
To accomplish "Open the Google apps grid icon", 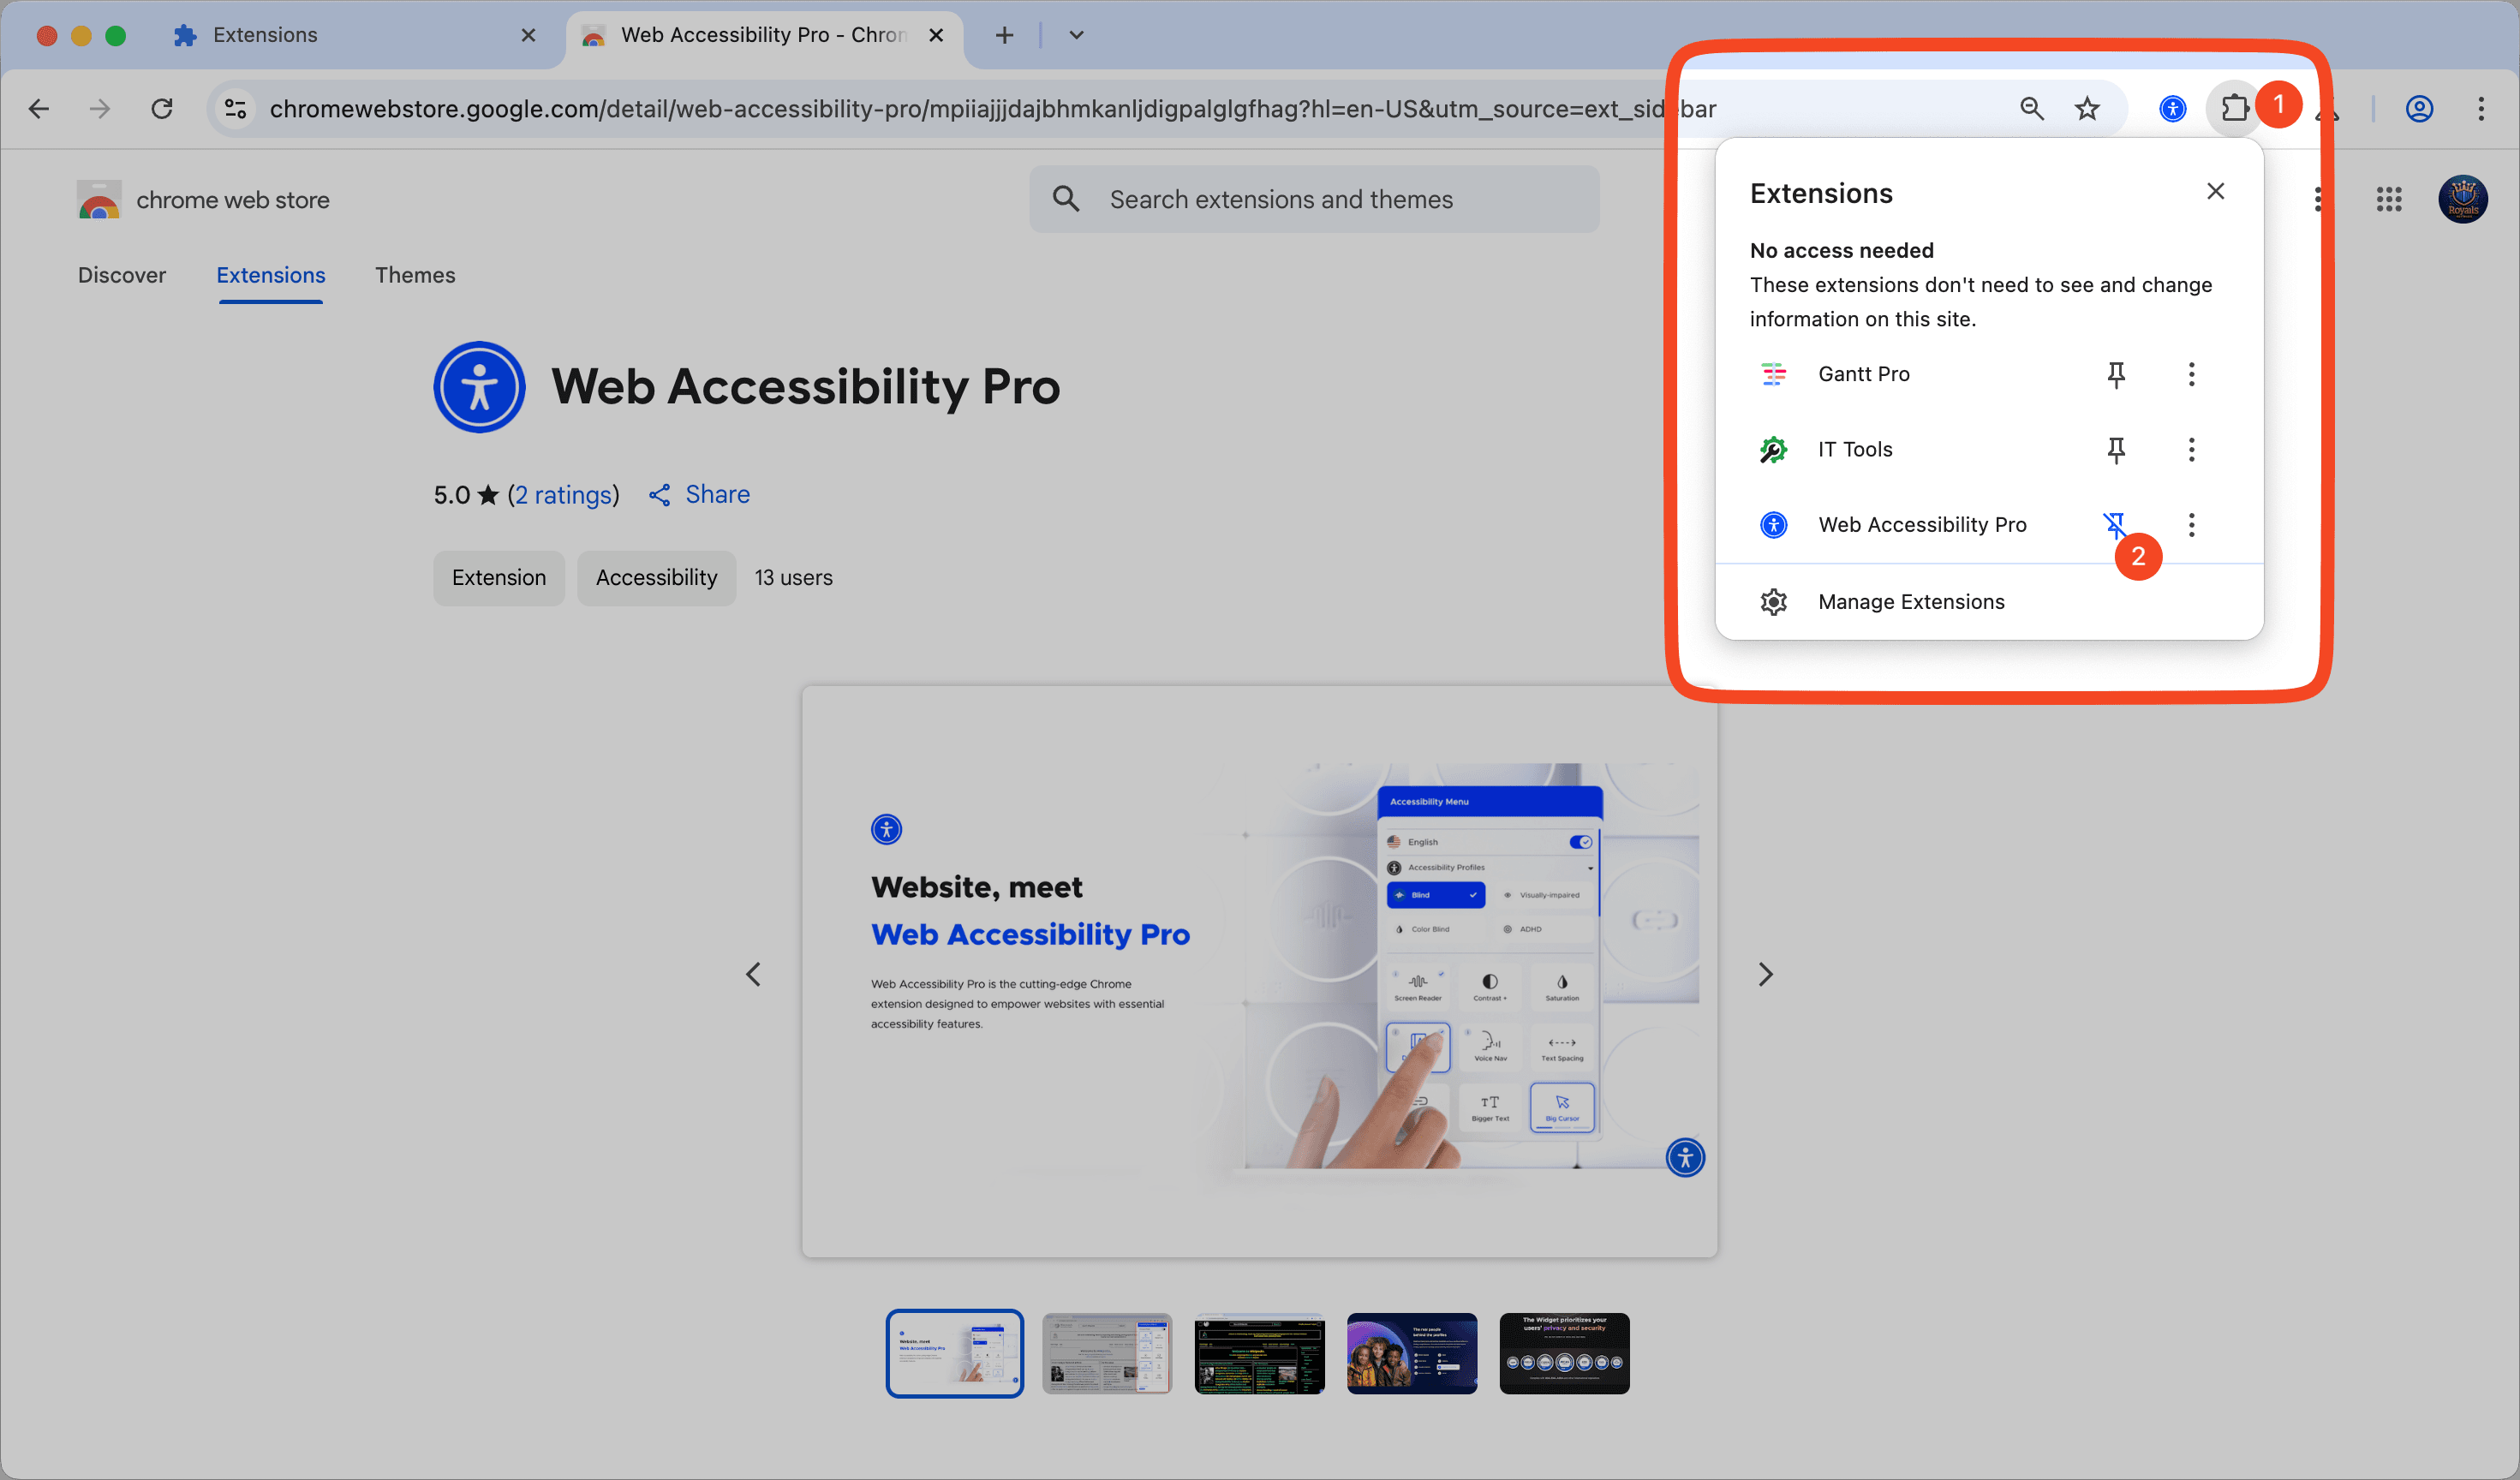I will (x=2388, y=200).
